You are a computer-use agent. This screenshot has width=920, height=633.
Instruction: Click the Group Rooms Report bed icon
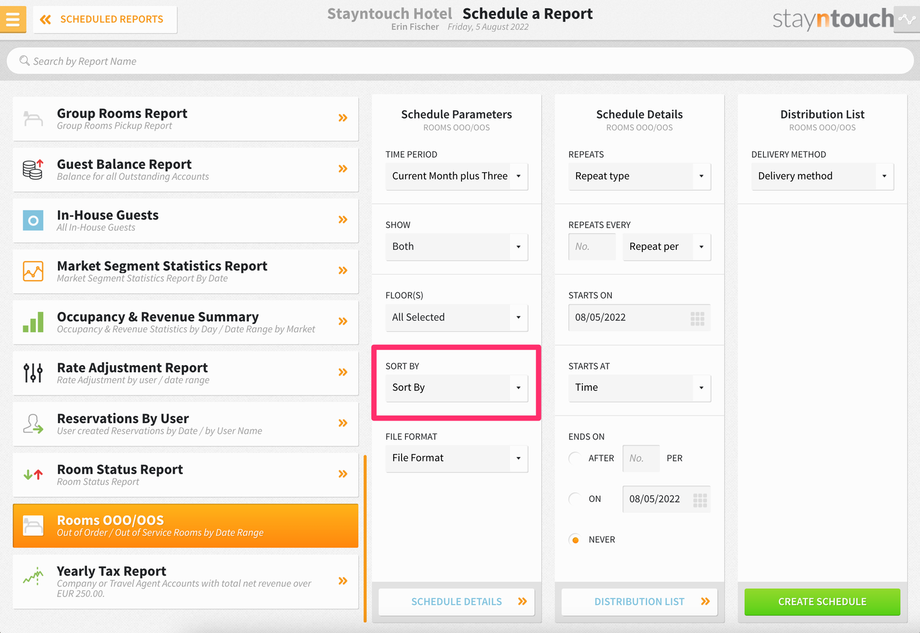point(33,119)
